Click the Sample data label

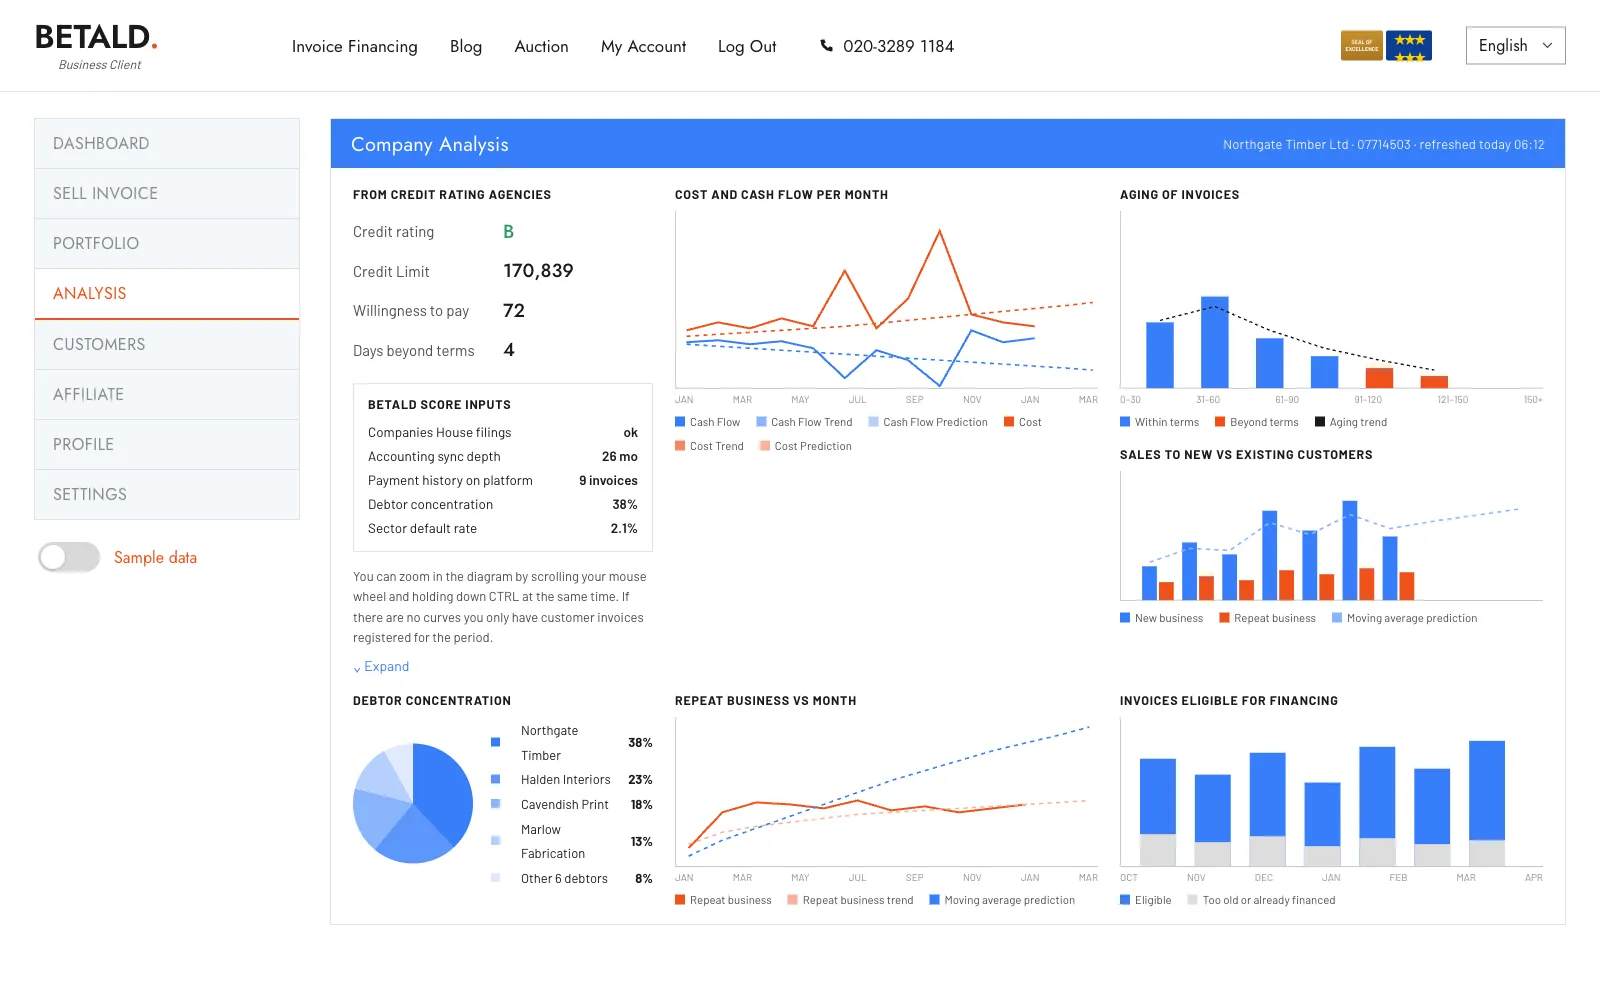pos(155,558)
